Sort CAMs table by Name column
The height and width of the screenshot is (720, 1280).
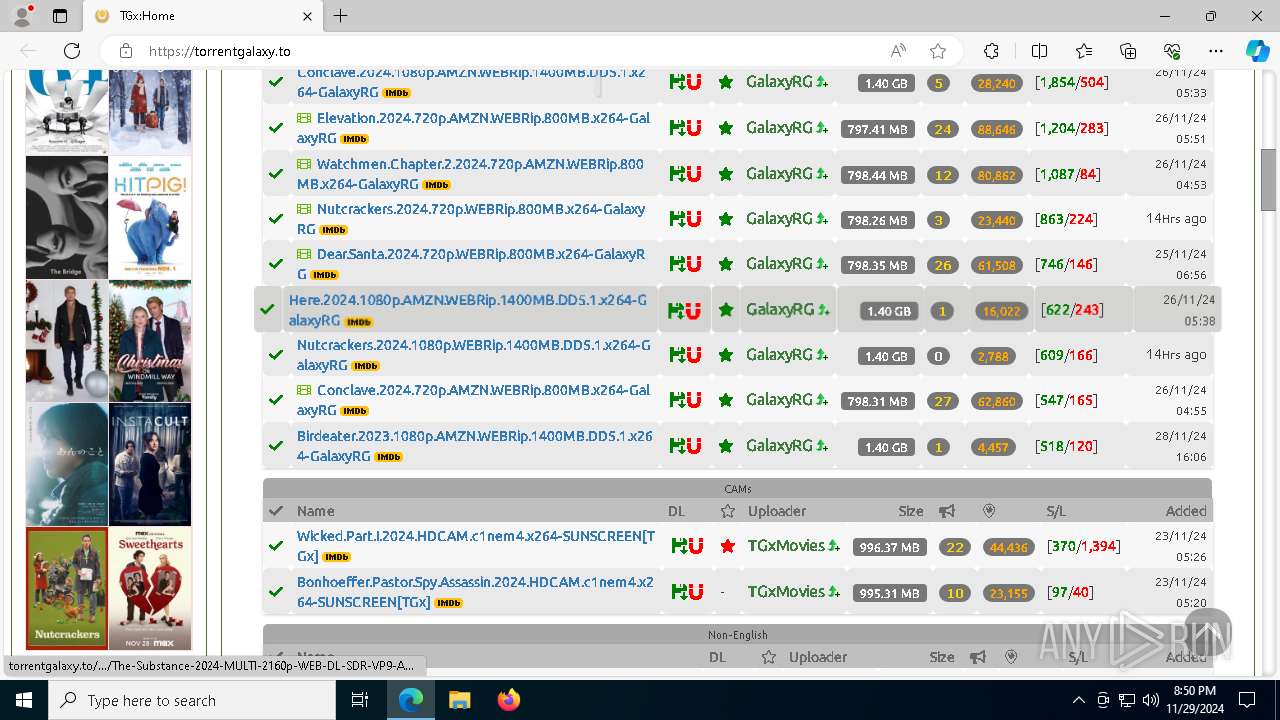pos(315,511)
